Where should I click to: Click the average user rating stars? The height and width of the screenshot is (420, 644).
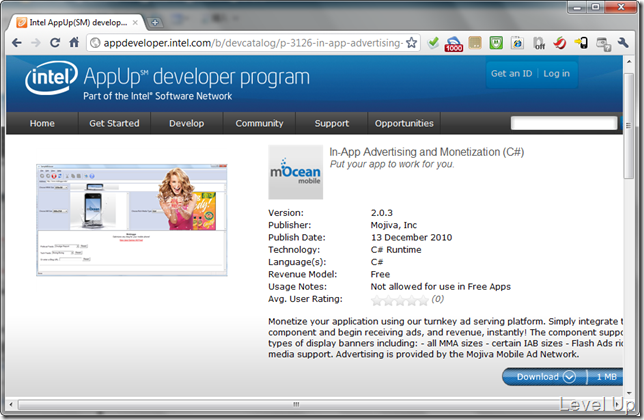tap(400, 301)
